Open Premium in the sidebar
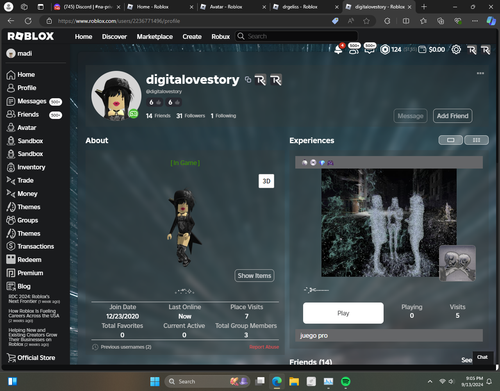The width and height of the screenshot is (500, 391). click(x=25, y=273)
